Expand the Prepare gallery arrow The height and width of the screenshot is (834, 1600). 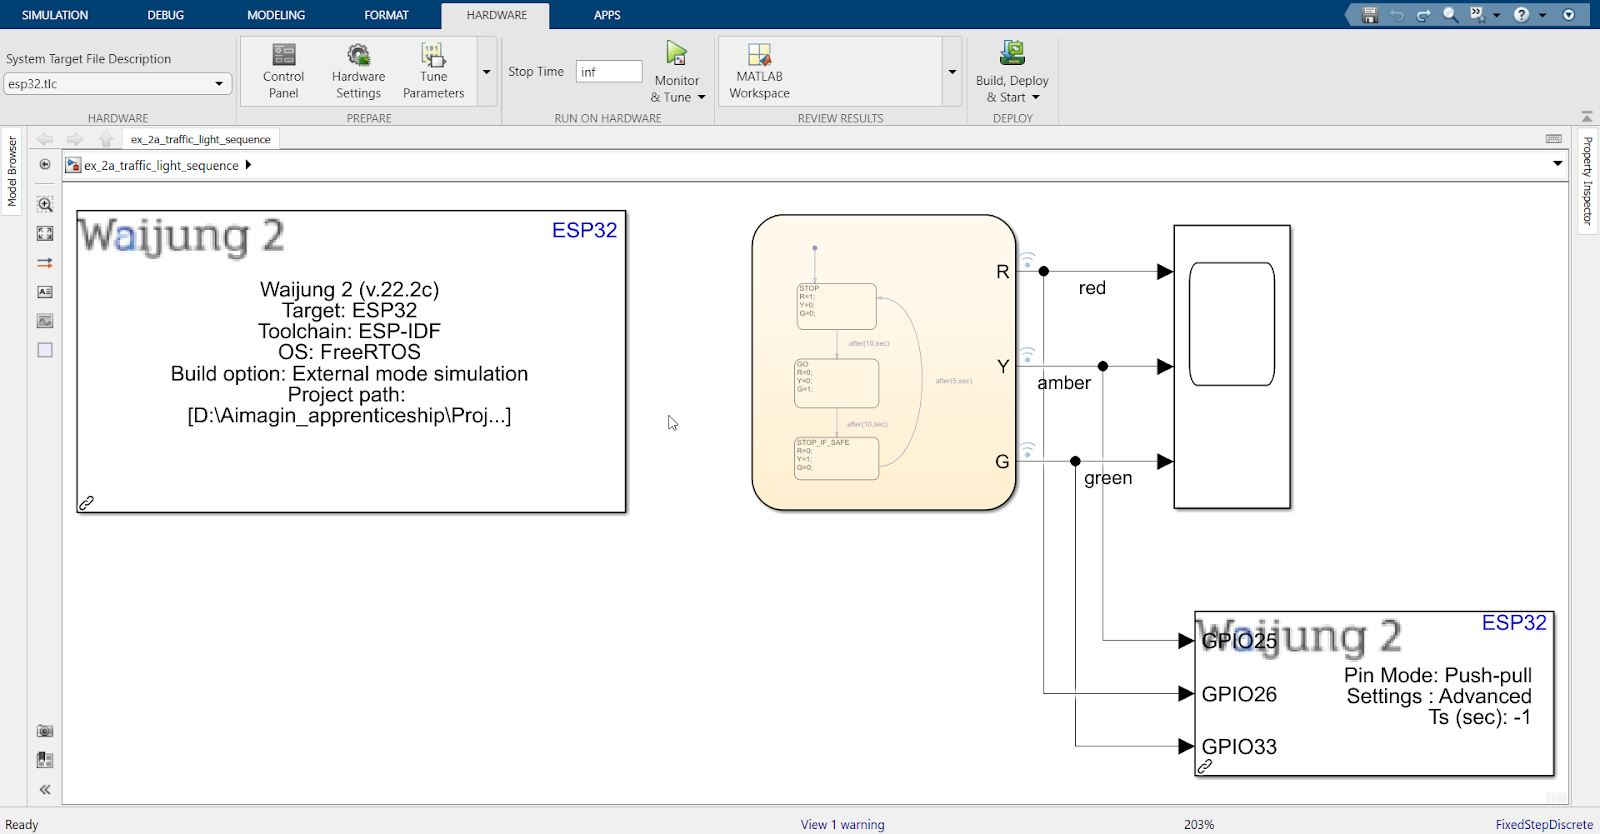coord(487,72)
